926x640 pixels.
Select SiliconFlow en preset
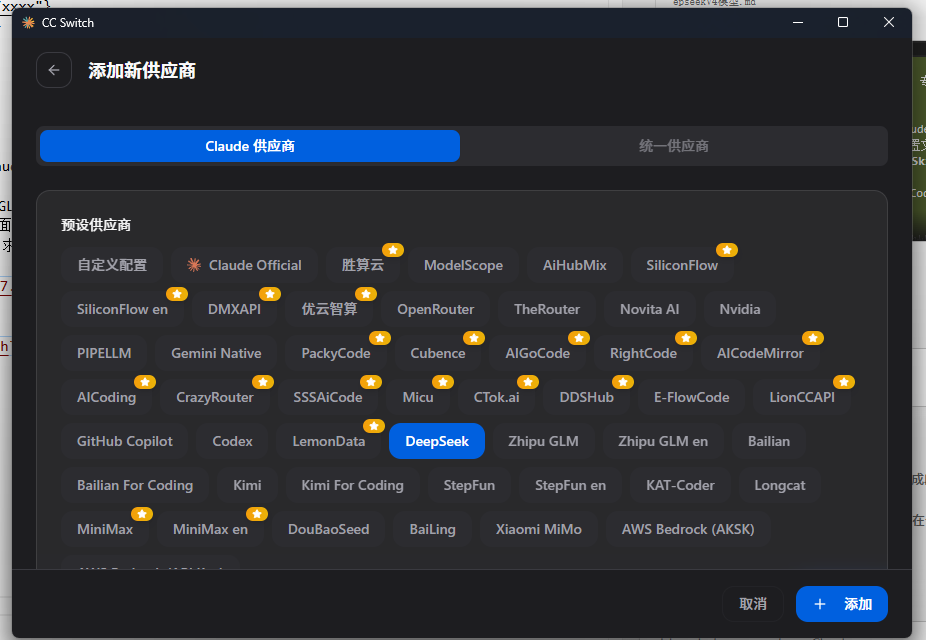[122, 309]
